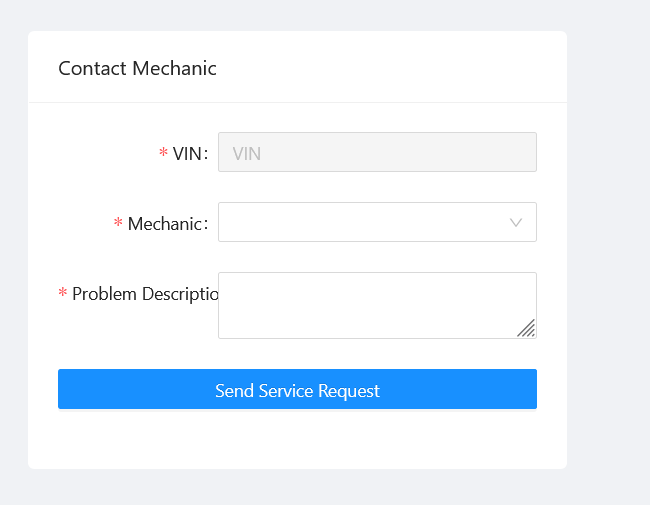The height and width of the screenshot is (505, 650).
Task: Click blank card area below Send button
Action: [297, 440]
